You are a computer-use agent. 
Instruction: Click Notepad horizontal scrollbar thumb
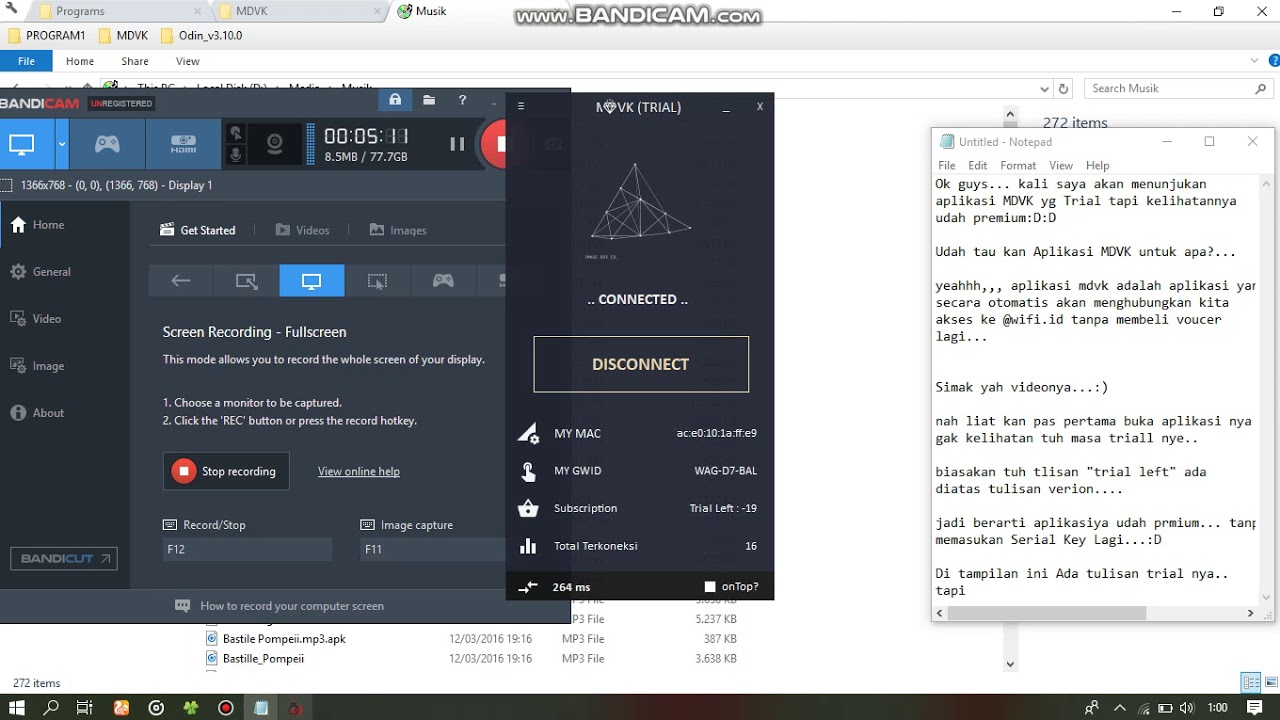pyautogui.click(x=1048, y=613)
